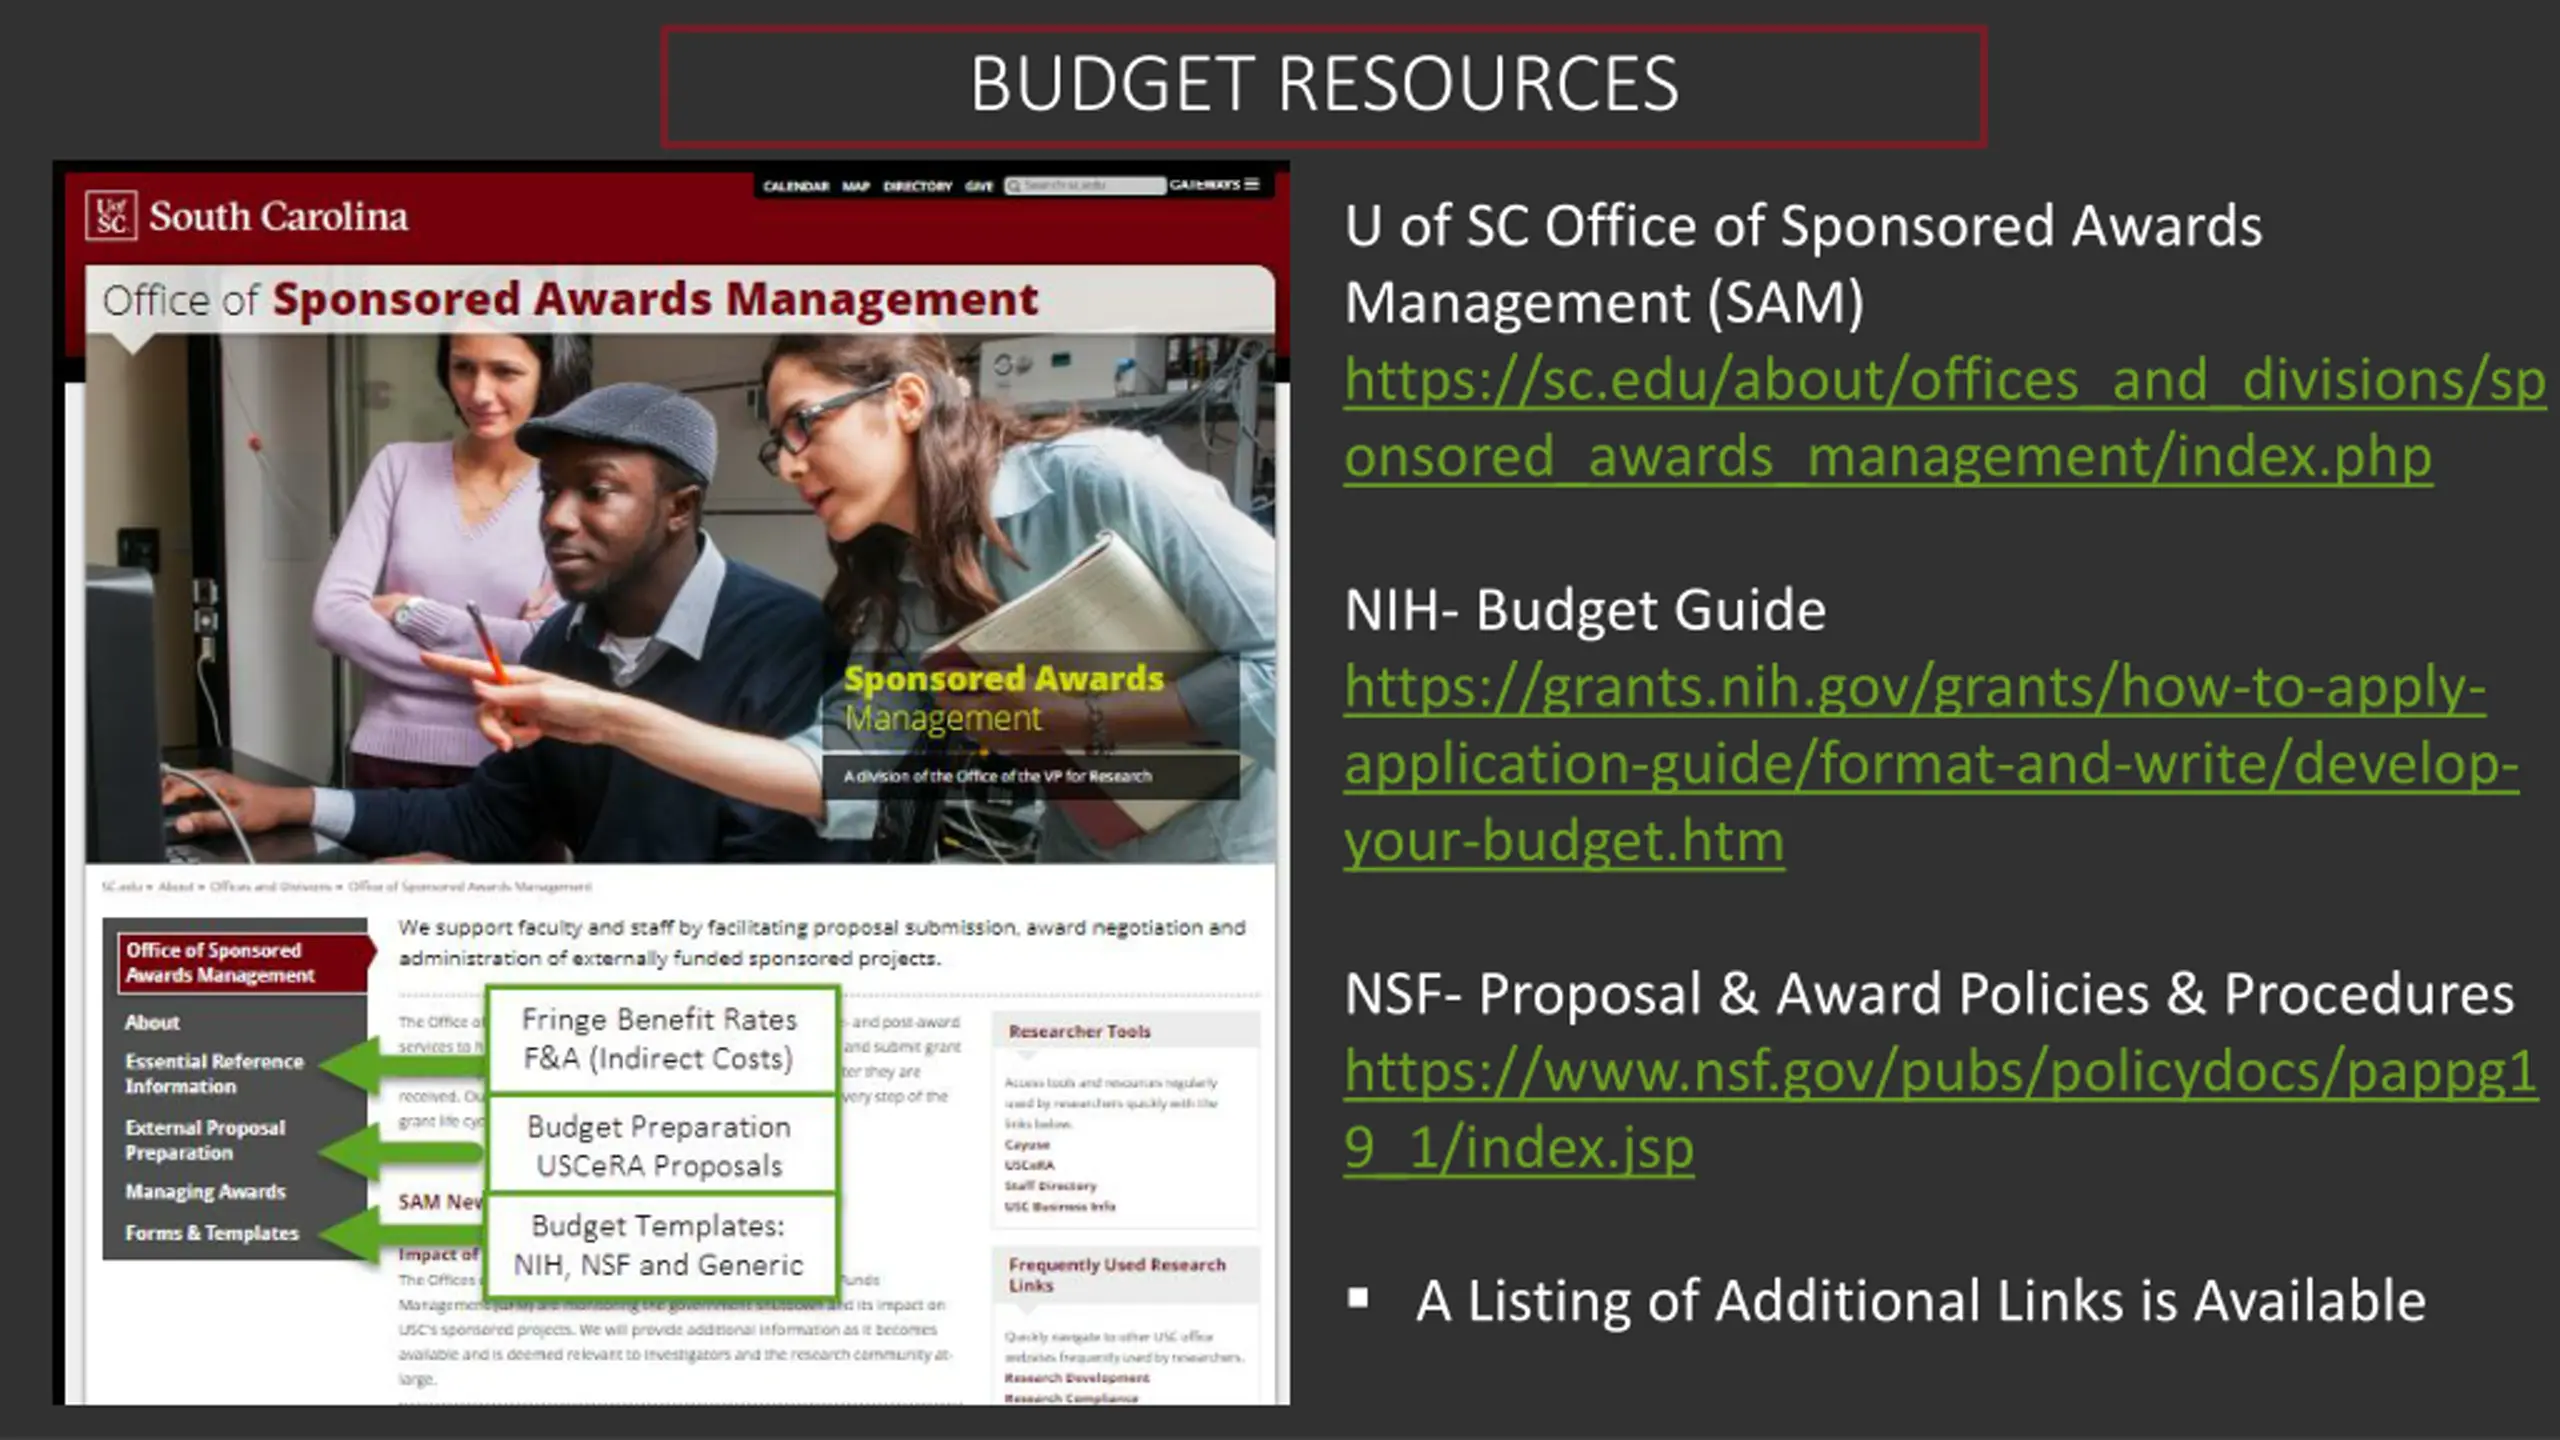
Task: Open External Proposal Preparation sidebar item
Action: (204, 1139)
